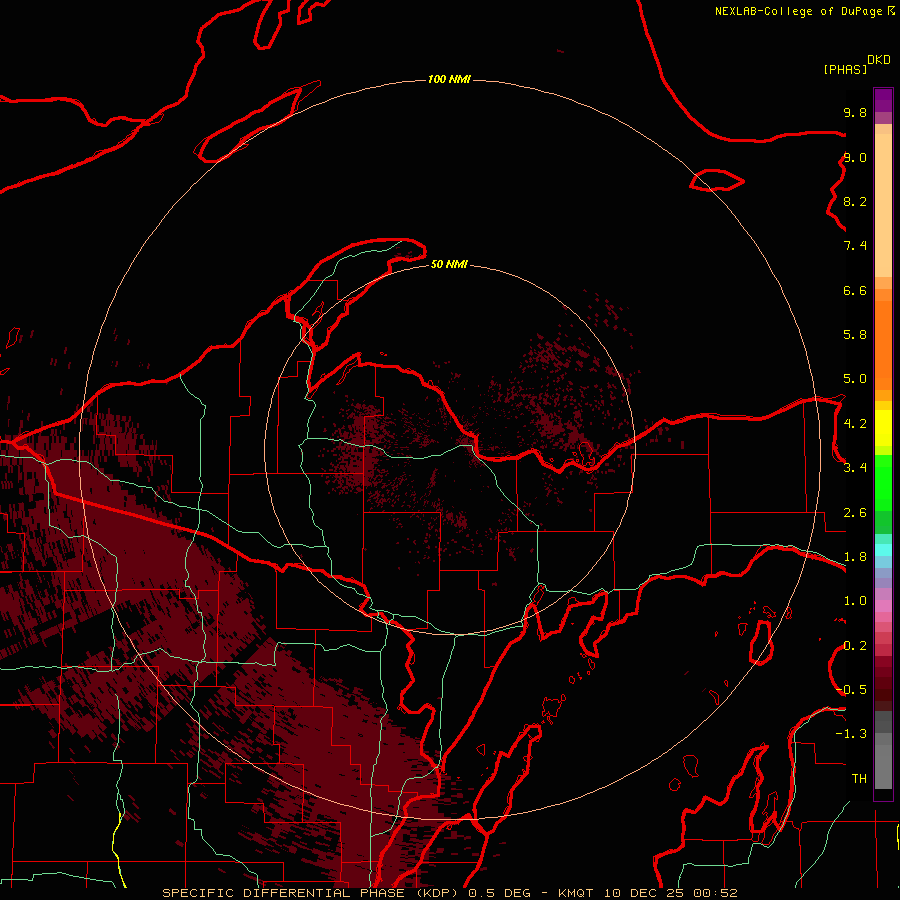900x900 pixels.
Task: Click the DKD unit label above the scale
Action: pos(879,60)
